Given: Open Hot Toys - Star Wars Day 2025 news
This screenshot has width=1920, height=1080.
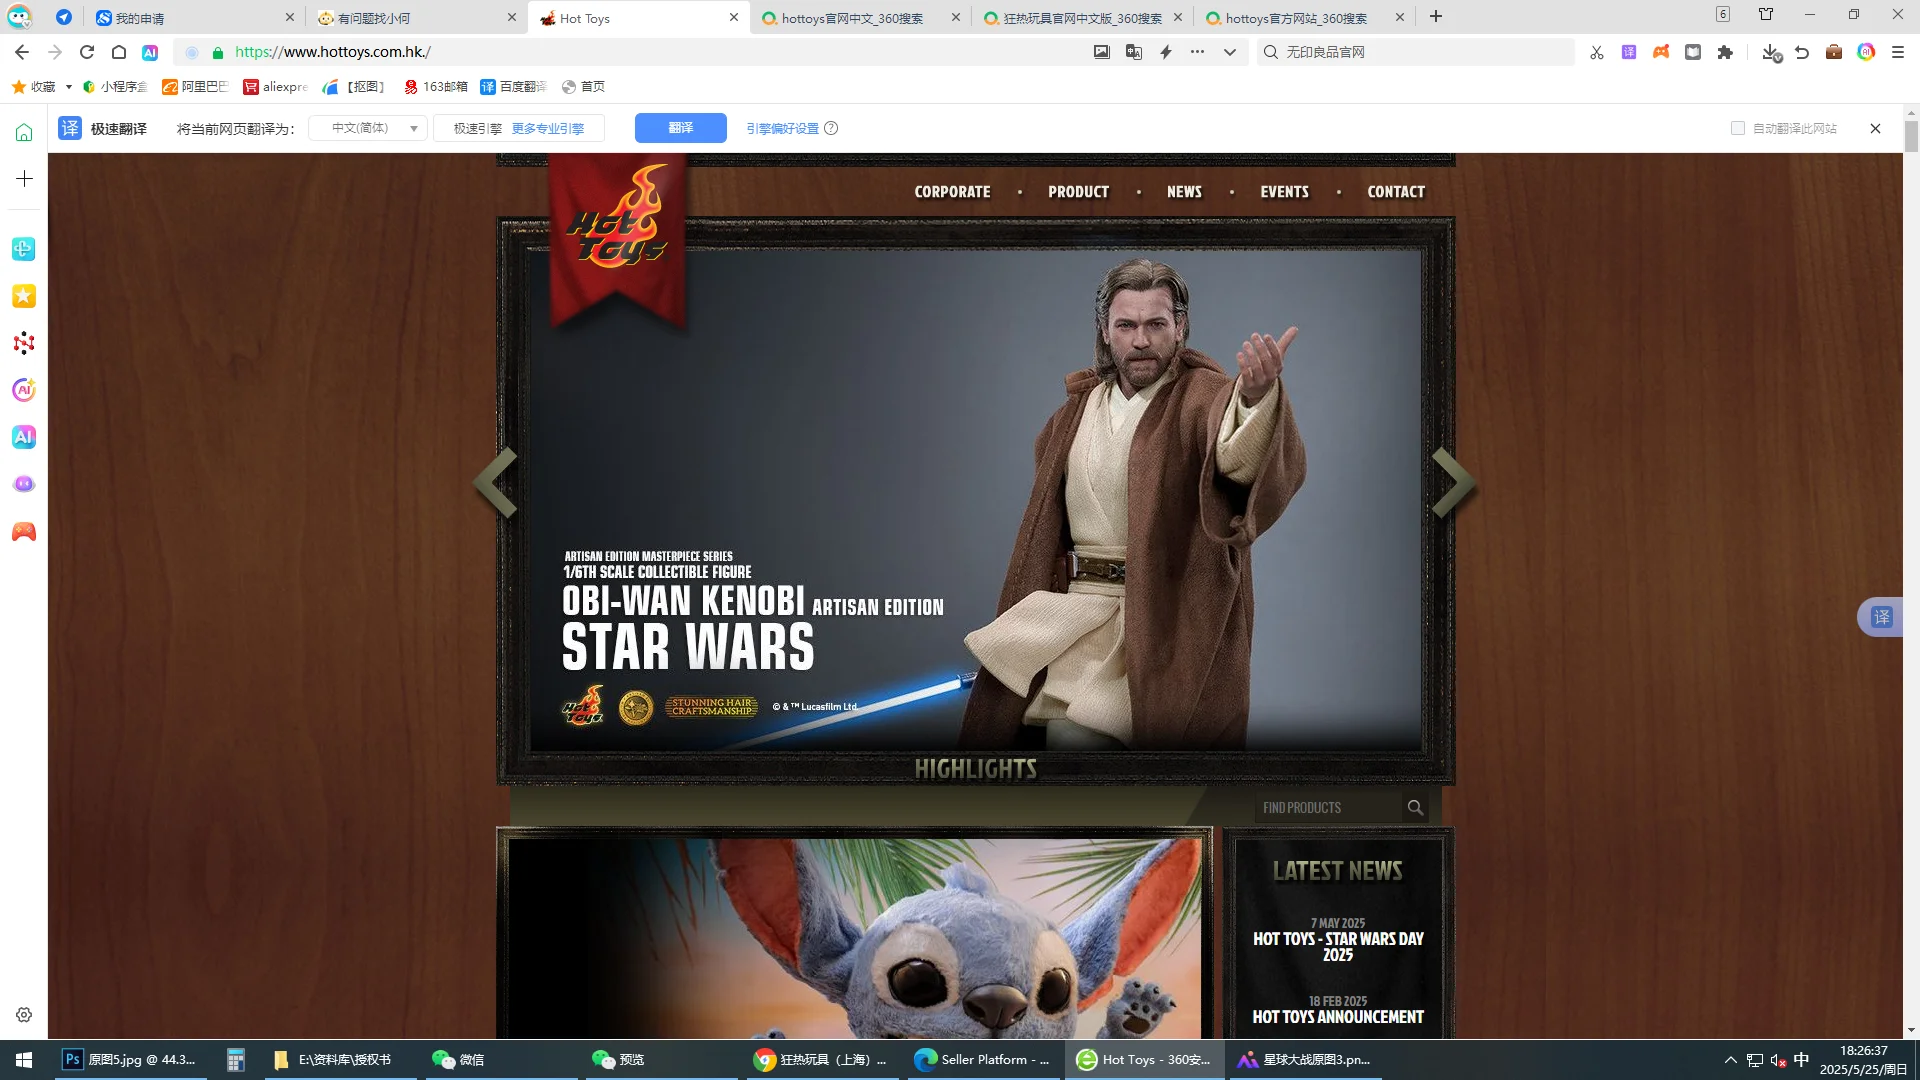Looking at the screenshot, I should point(1338,946).
